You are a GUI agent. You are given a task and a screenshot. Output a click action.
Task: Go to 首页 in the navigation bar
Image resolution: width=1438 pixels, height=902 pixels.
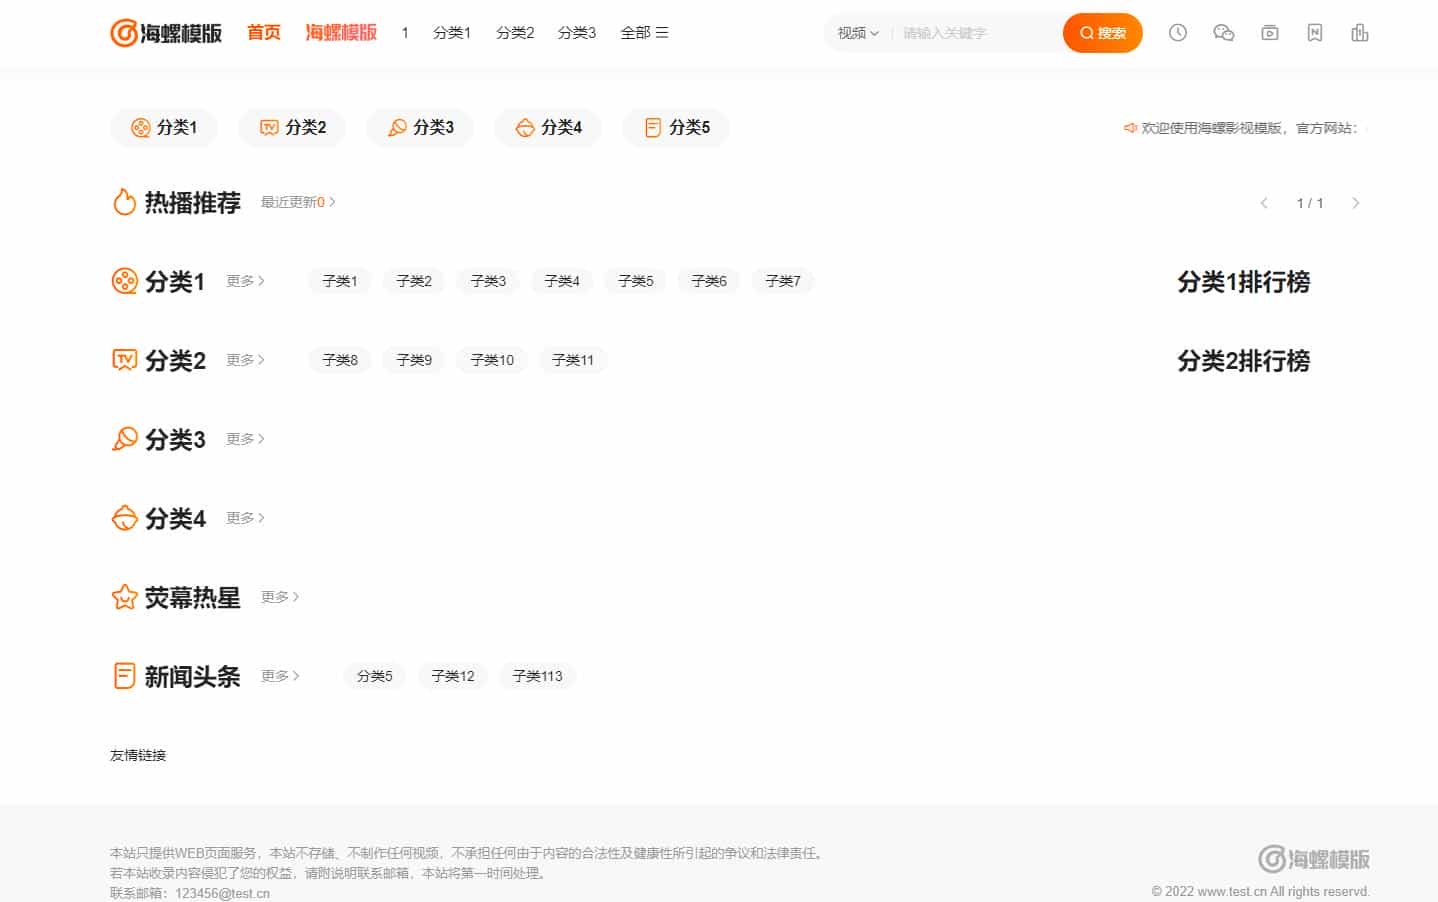pos(264,33)
